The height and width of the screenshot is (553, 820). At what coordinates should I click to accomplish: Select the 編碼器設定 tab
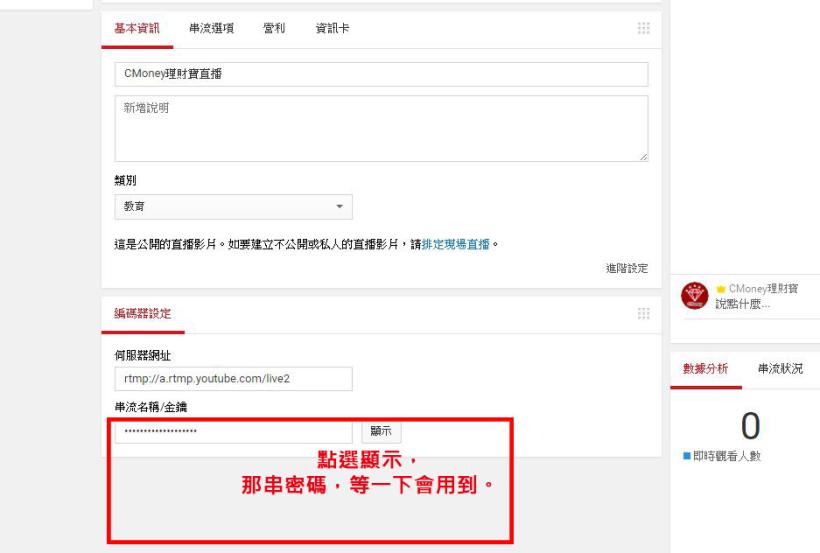tap(143, 314)
